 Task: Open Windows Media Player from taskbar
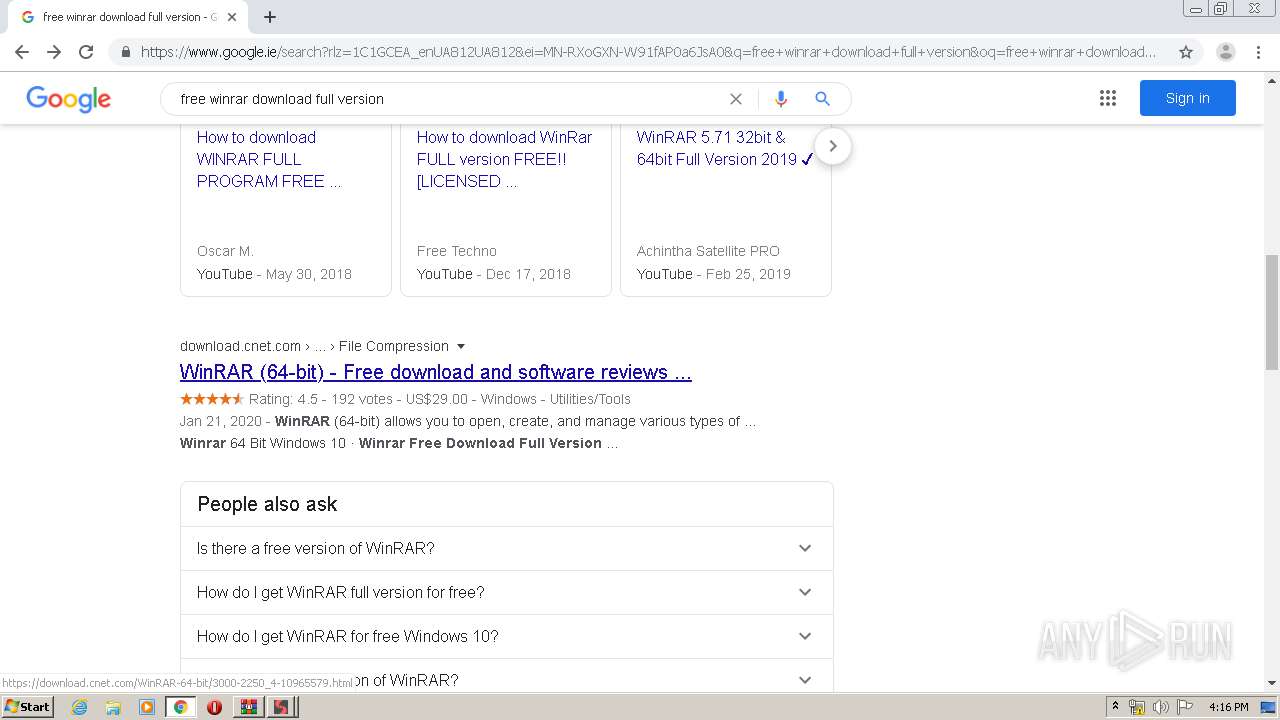pos(147,707)
